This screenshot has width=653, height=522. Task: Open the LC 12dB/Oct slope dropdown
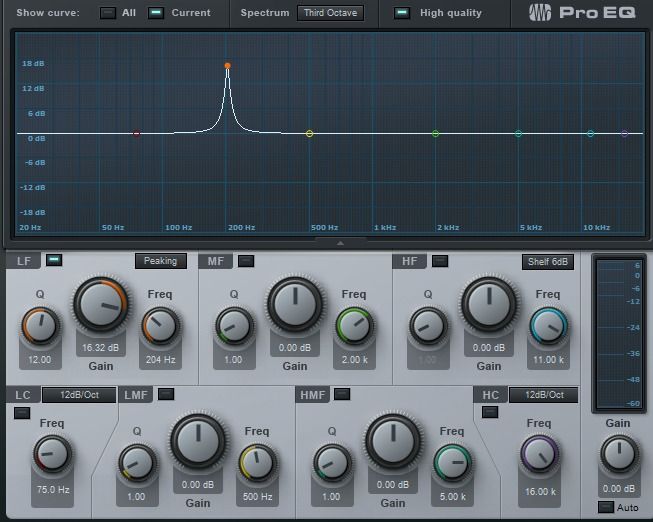(79, 395)
